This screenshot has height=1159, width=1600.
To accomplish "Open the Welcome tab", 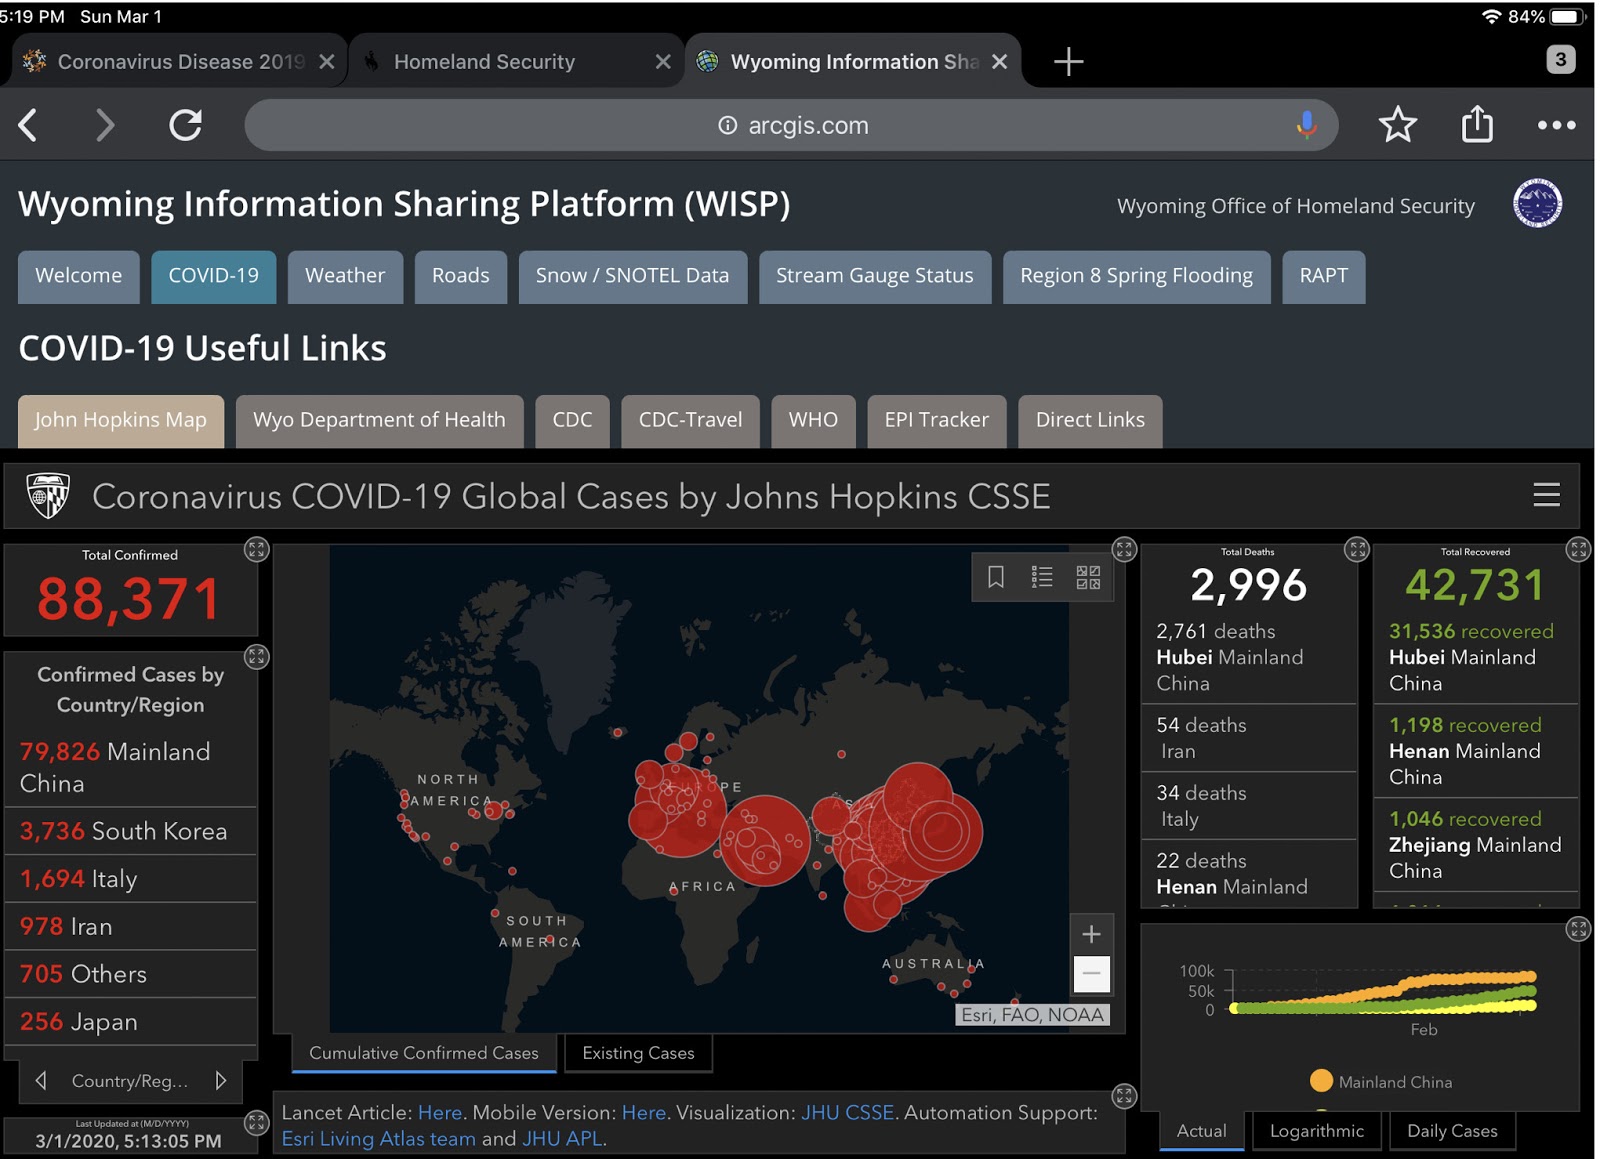I will click(79, 276).
